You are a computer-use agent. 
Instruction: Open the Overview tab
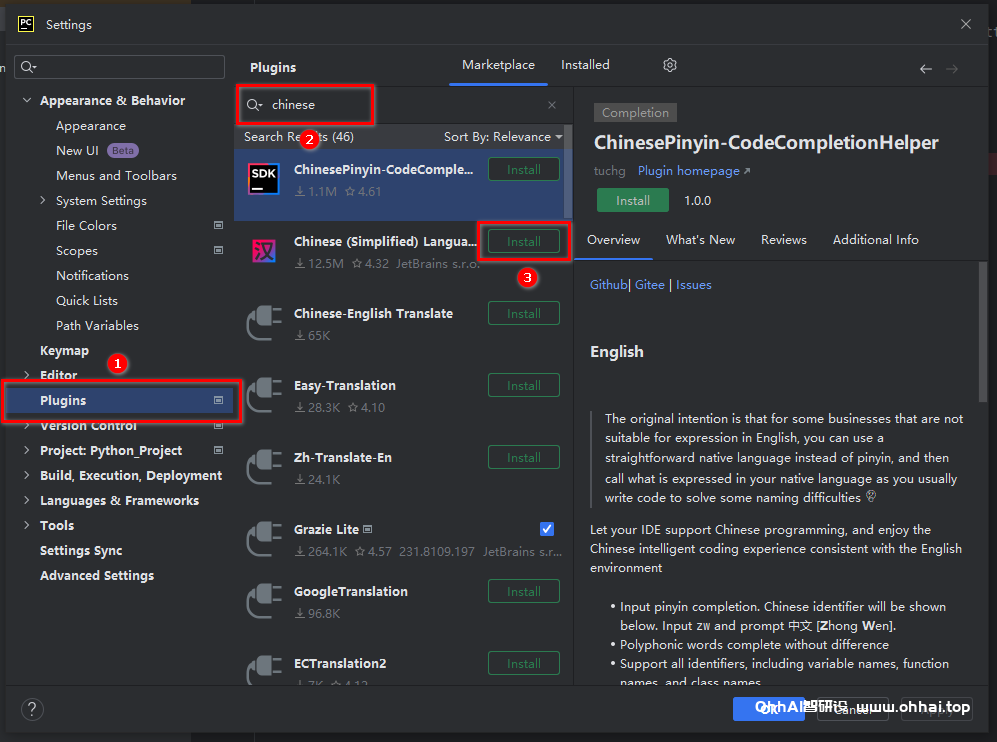coord(614,240)
